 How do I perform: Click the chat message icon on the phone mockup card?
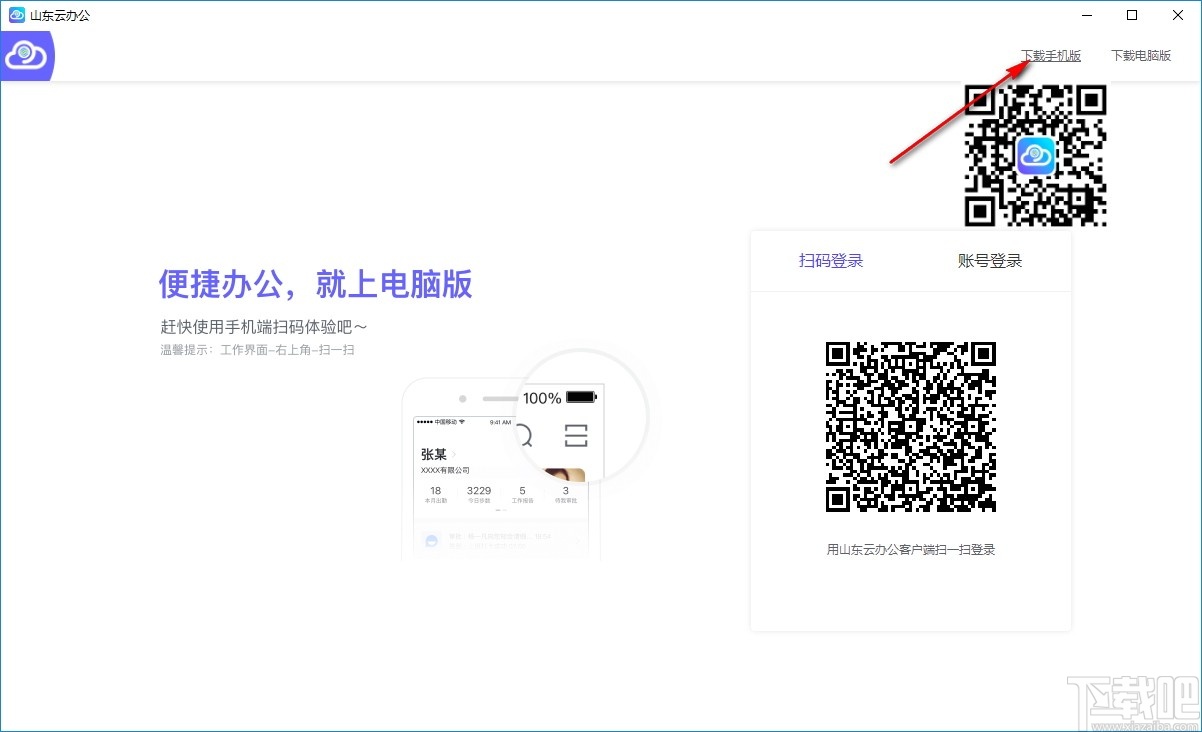pyautogui.click(x=431, y=540)
